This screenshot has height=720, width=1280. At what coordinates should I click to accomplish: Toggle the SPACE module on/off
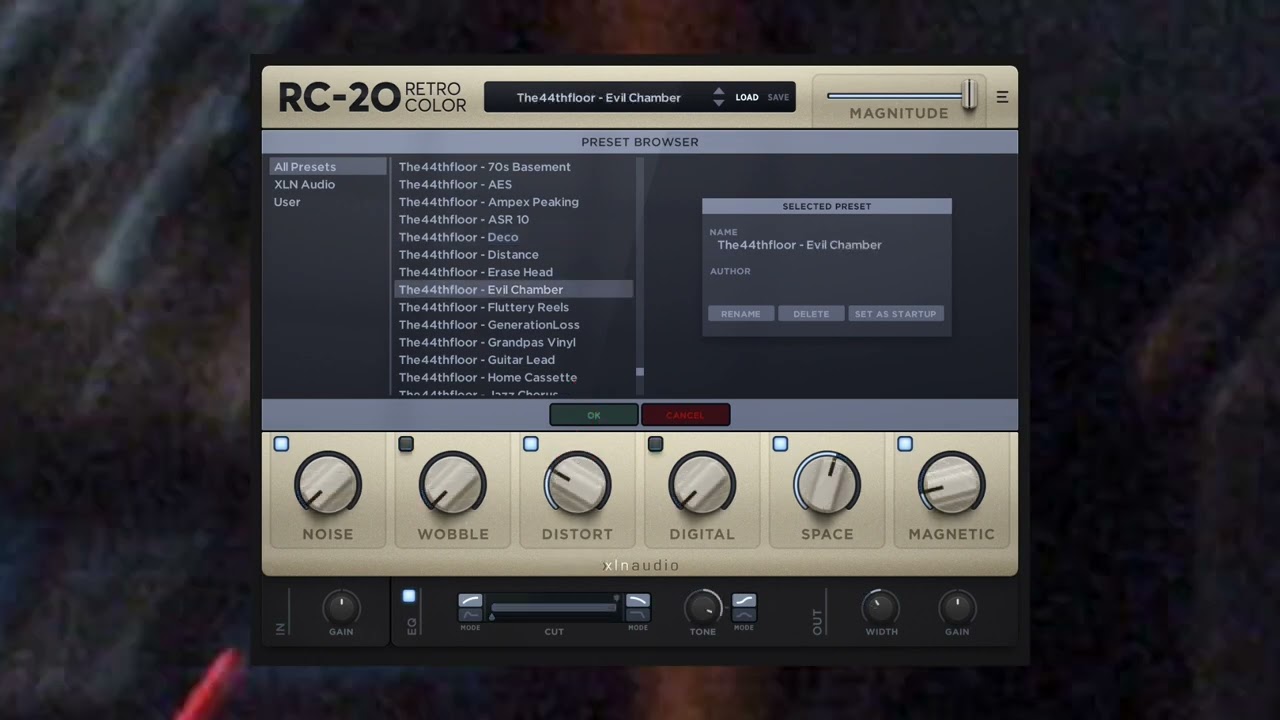(x=780, y=443)
